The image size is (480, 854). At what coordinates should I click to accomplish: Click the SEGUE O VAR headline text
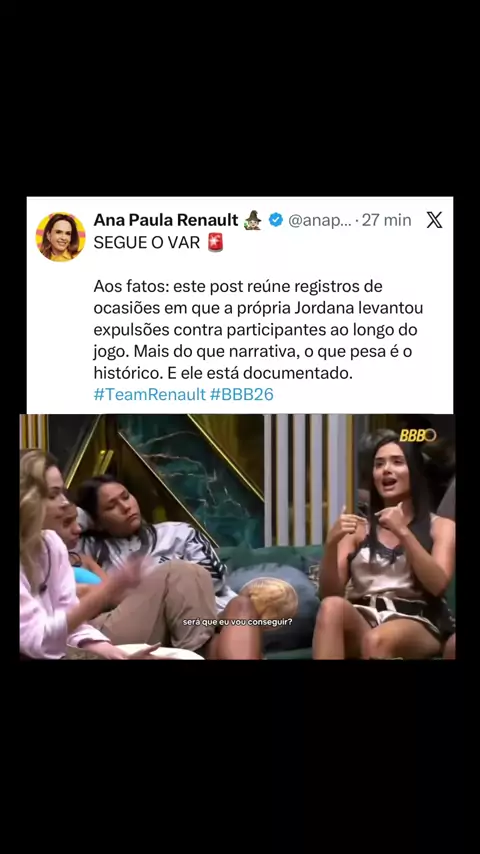click(x=147, y=242)
